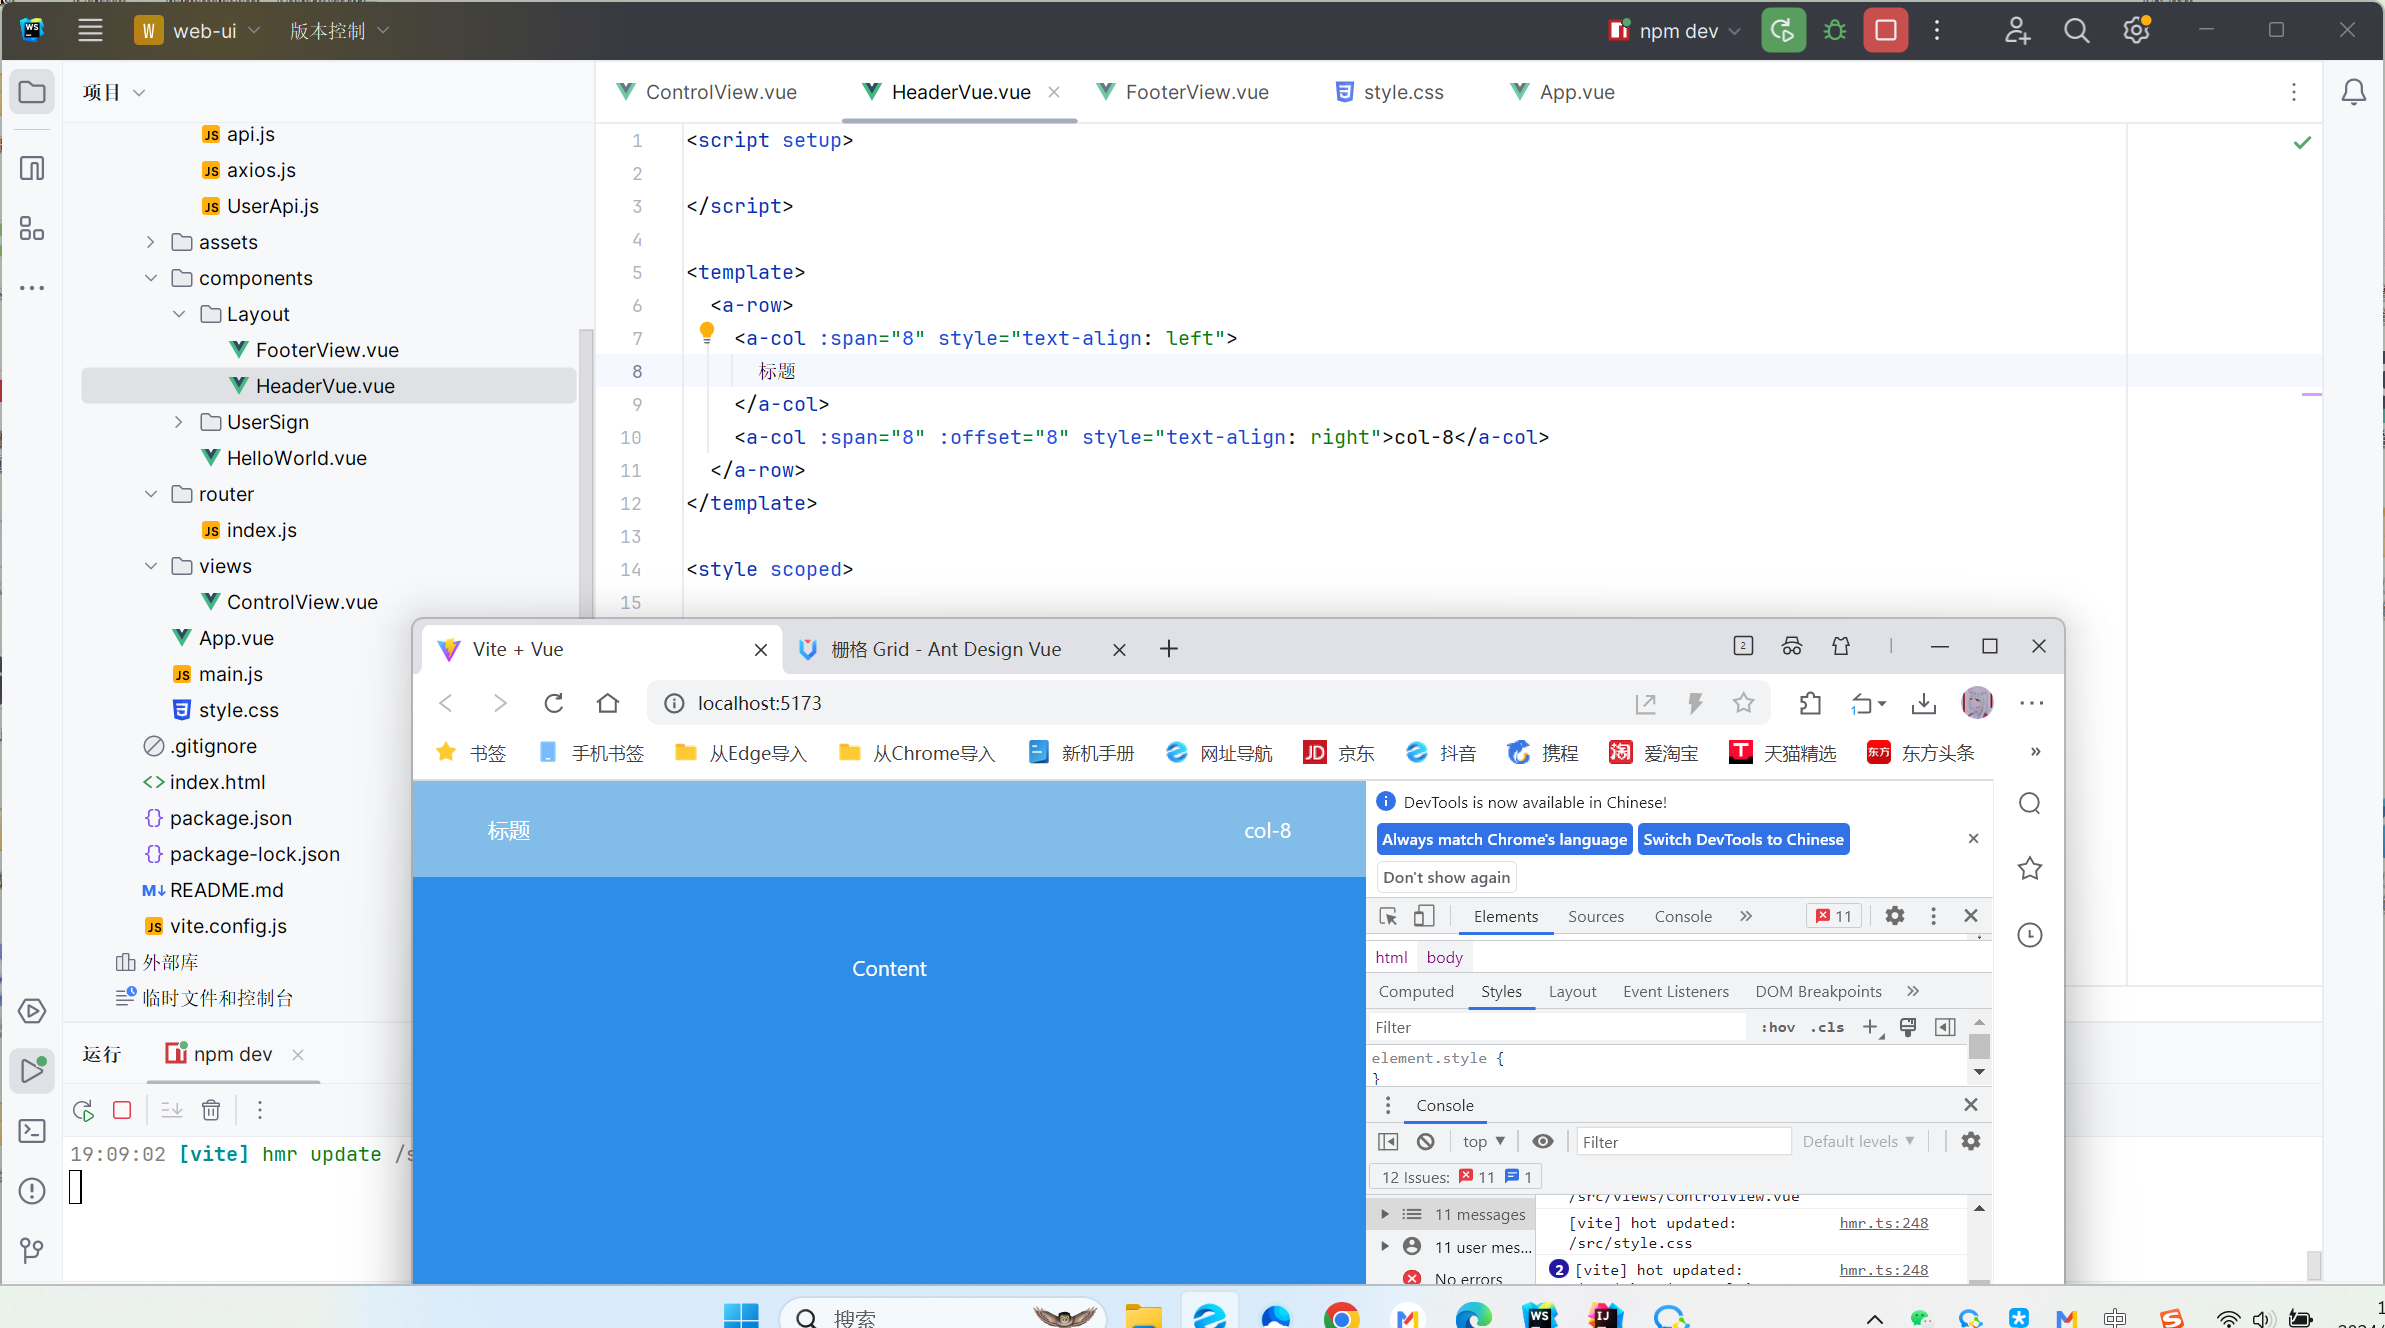The width and height of the screenshot is (2385, 1328).
Task: Open new browser tab with plus button
Action: pos(1168,649)
